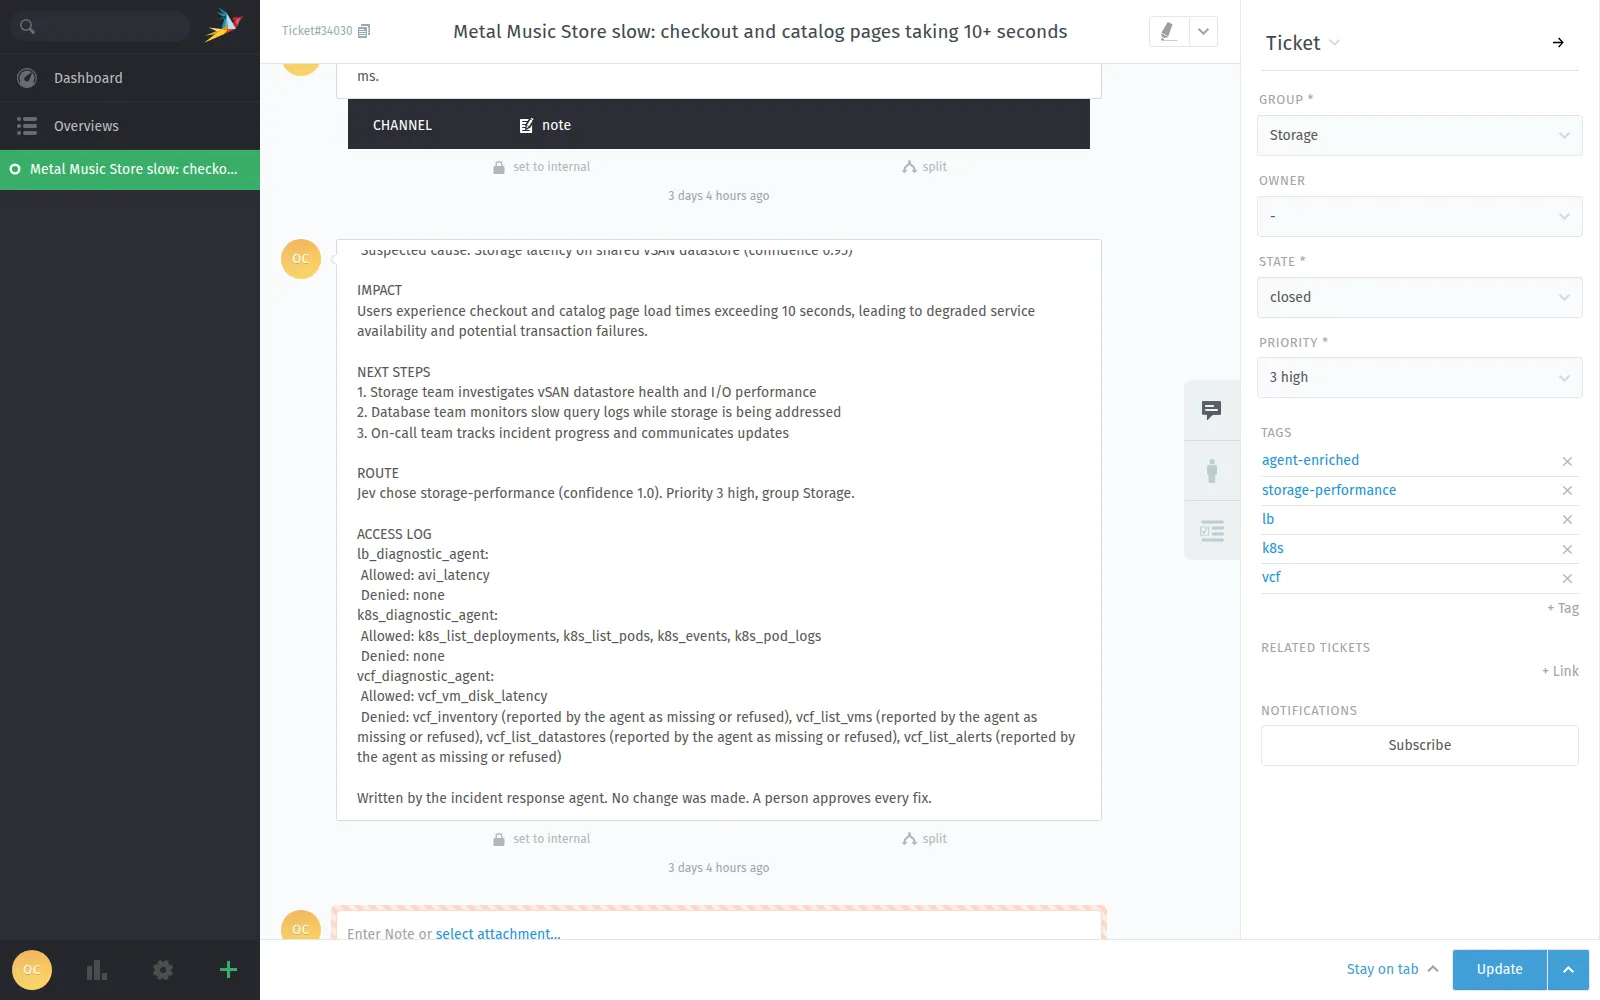Remove the storage-performance tag
This screenshot has width=1600, height=1000.
click(1567, 490)
